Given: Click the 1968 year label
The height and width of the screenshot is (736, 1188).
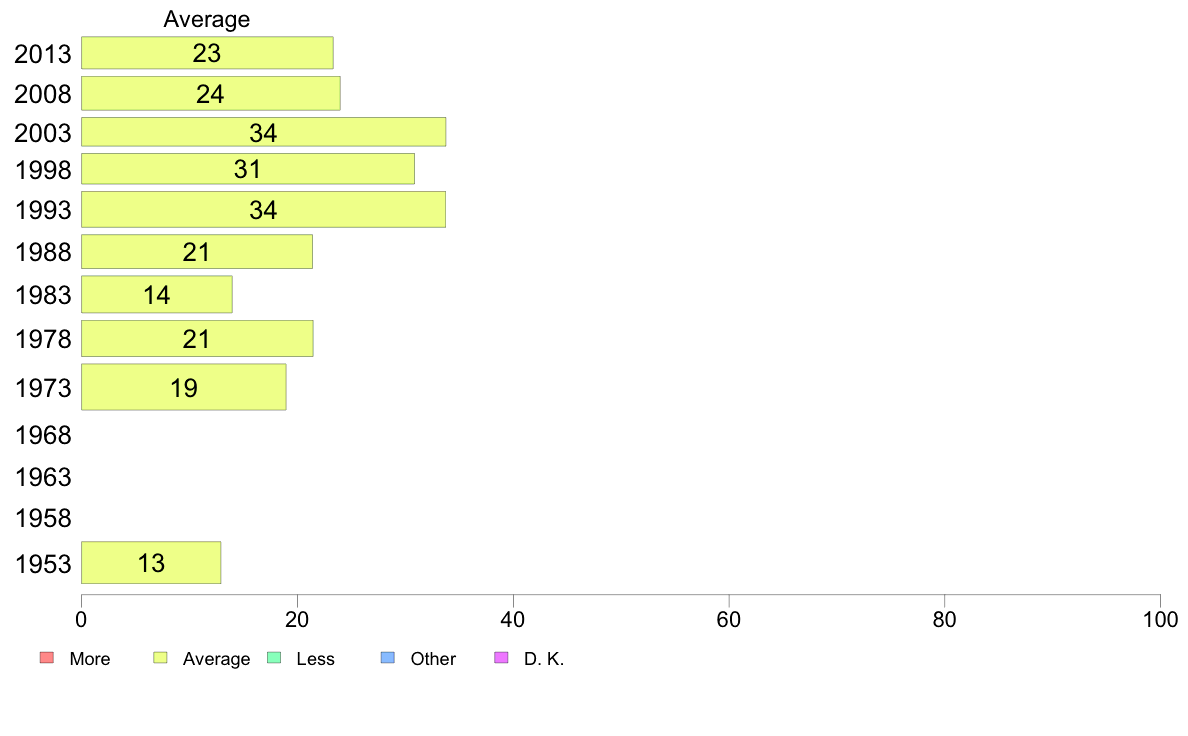Looking at the screenshot, I should [x=44, y=435].
